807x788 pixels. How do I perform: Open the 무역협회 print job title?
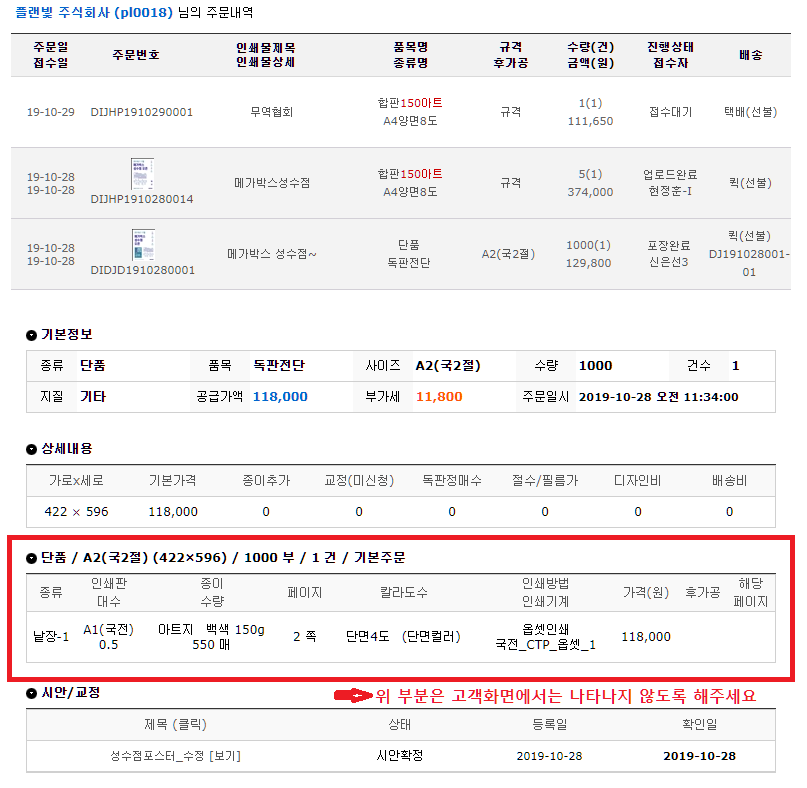click(271, 112)
